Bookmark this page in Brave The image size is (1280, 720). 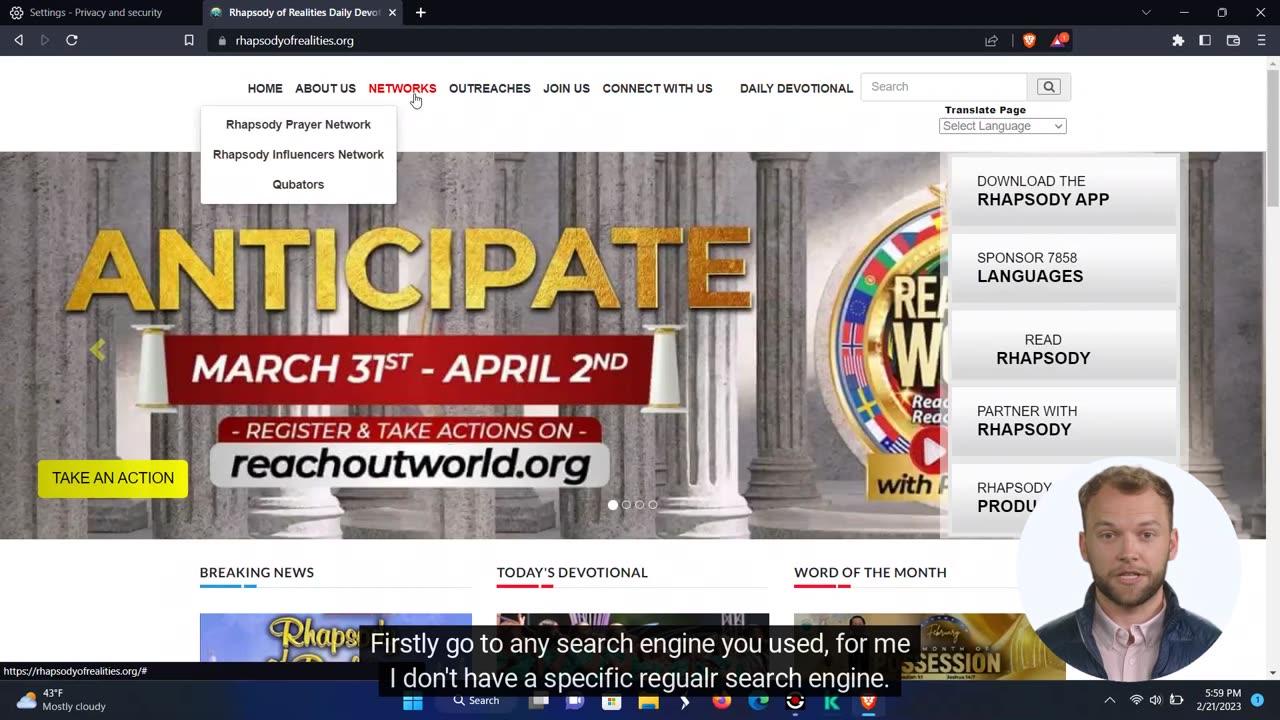coord(188,40)
